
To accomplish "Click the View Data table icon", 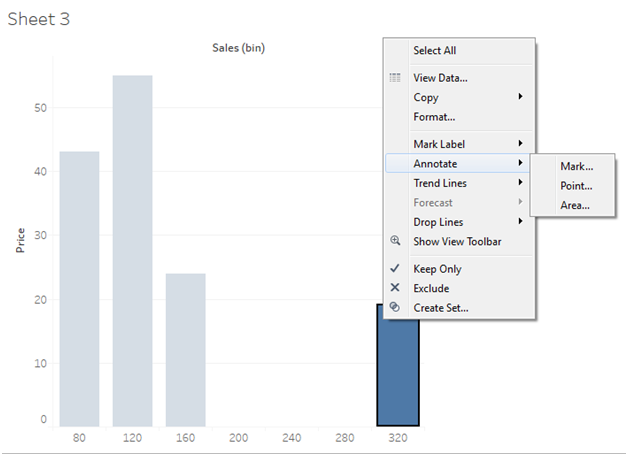I will pyautogui.click(x=395, y=78).
